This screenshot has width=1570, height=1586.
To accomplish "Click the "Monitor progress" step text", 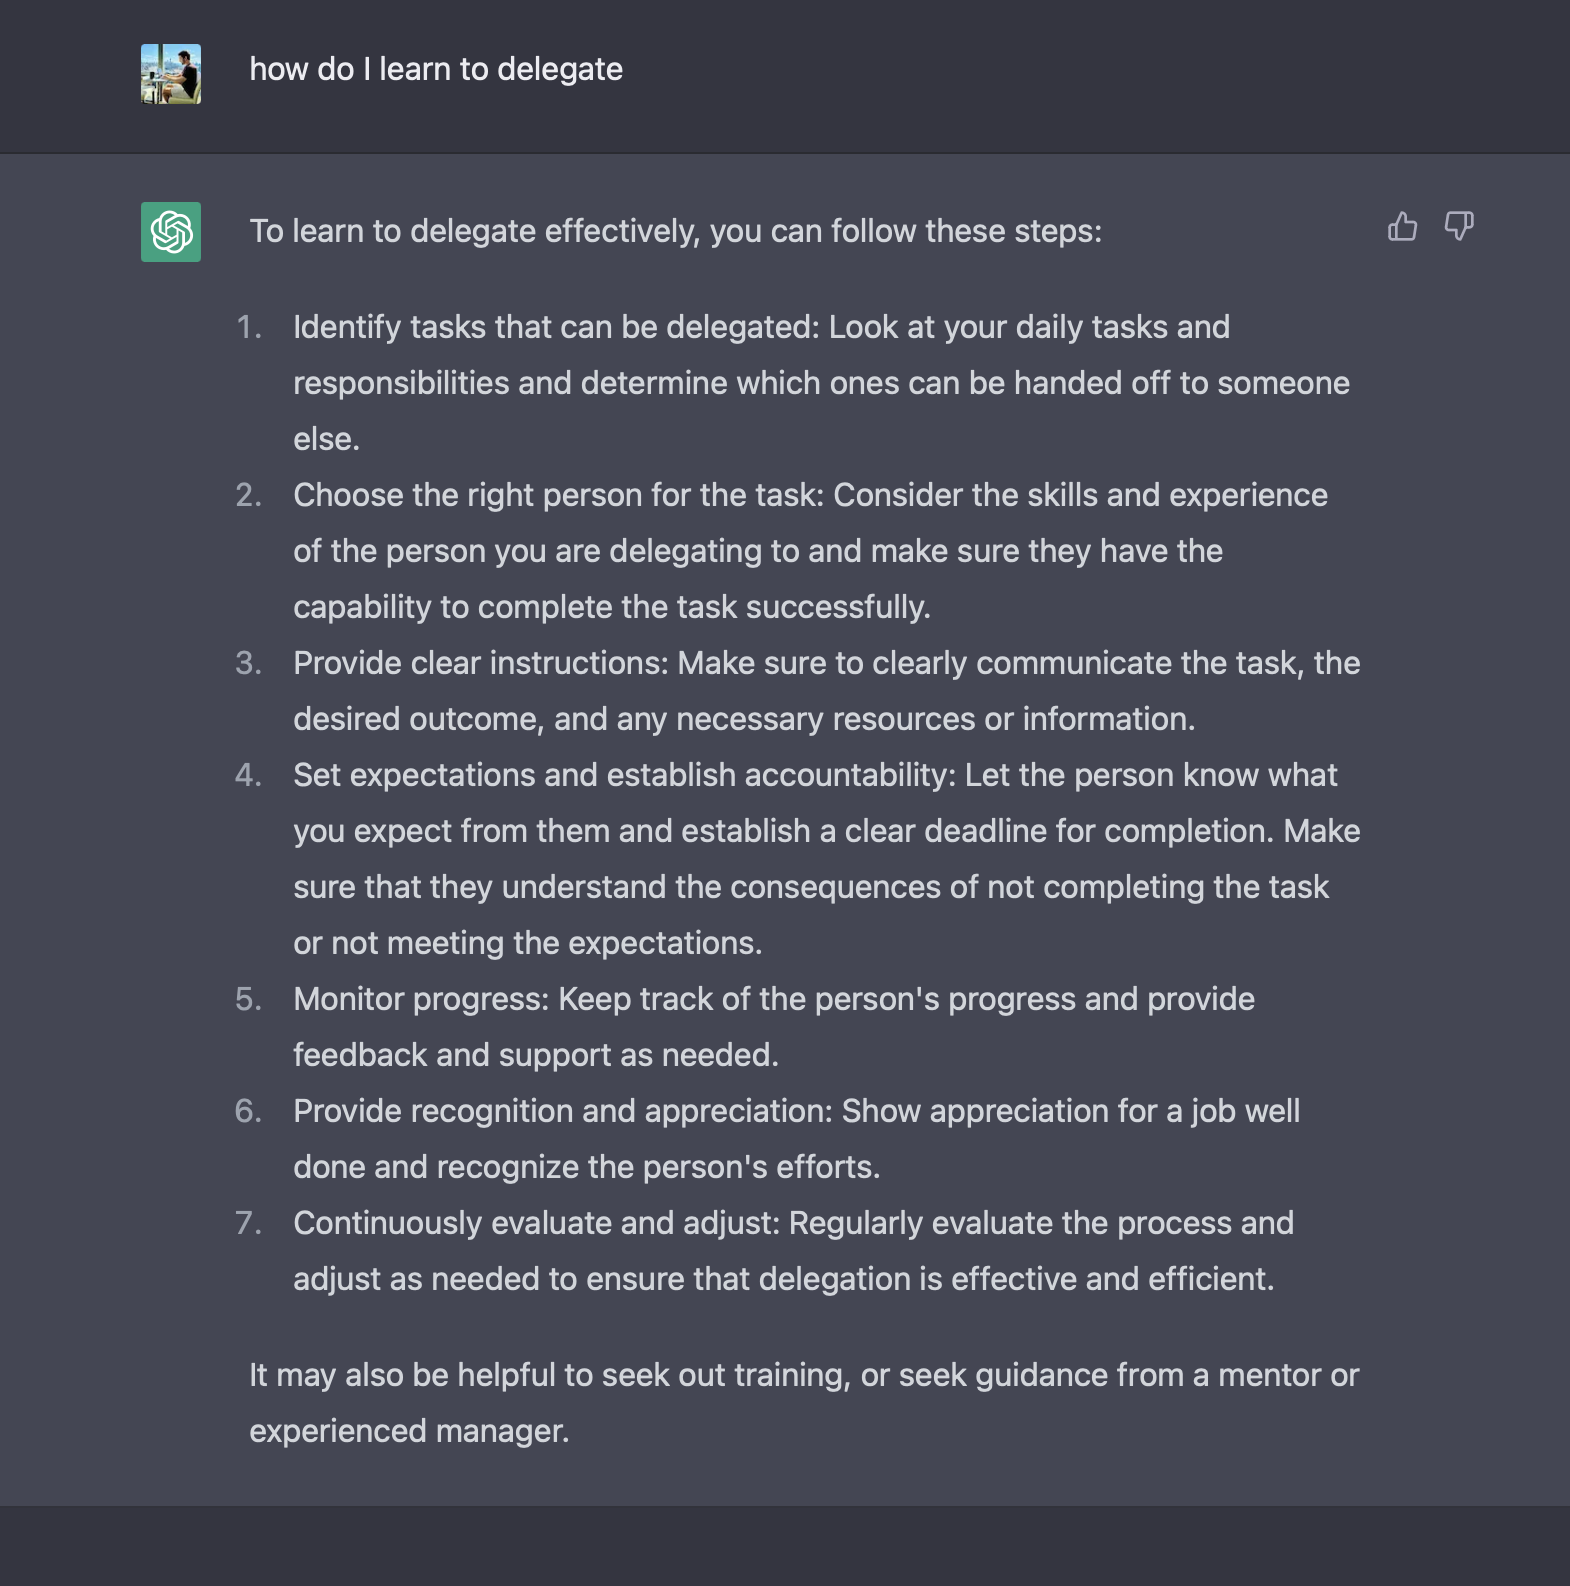I will (773, 999).
